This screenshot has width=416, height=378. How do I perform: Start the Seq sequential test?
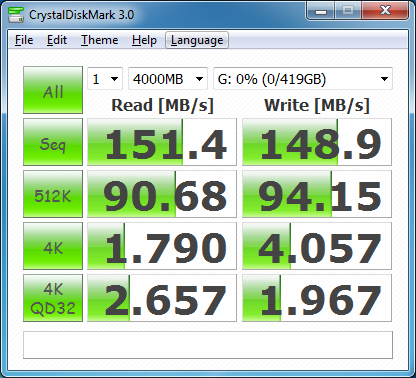tap(53, 142)
